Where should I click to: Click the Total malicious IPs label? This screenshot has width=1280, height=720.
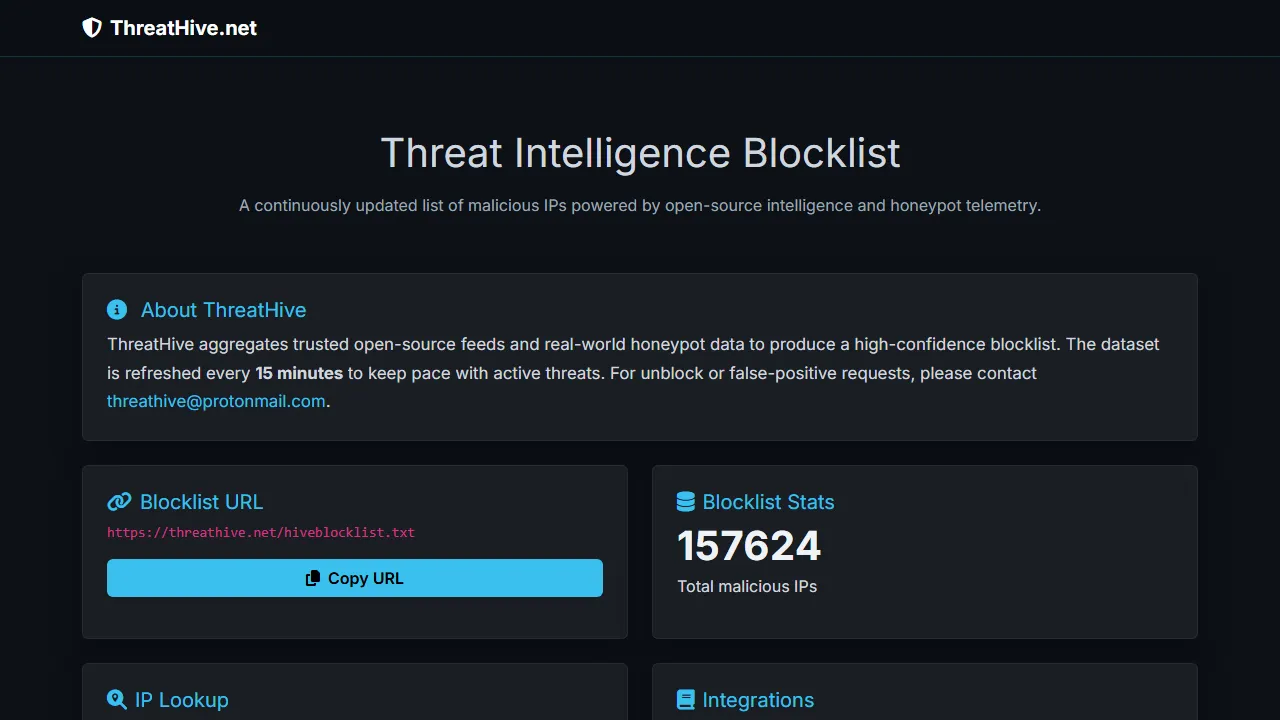point(747,586)
